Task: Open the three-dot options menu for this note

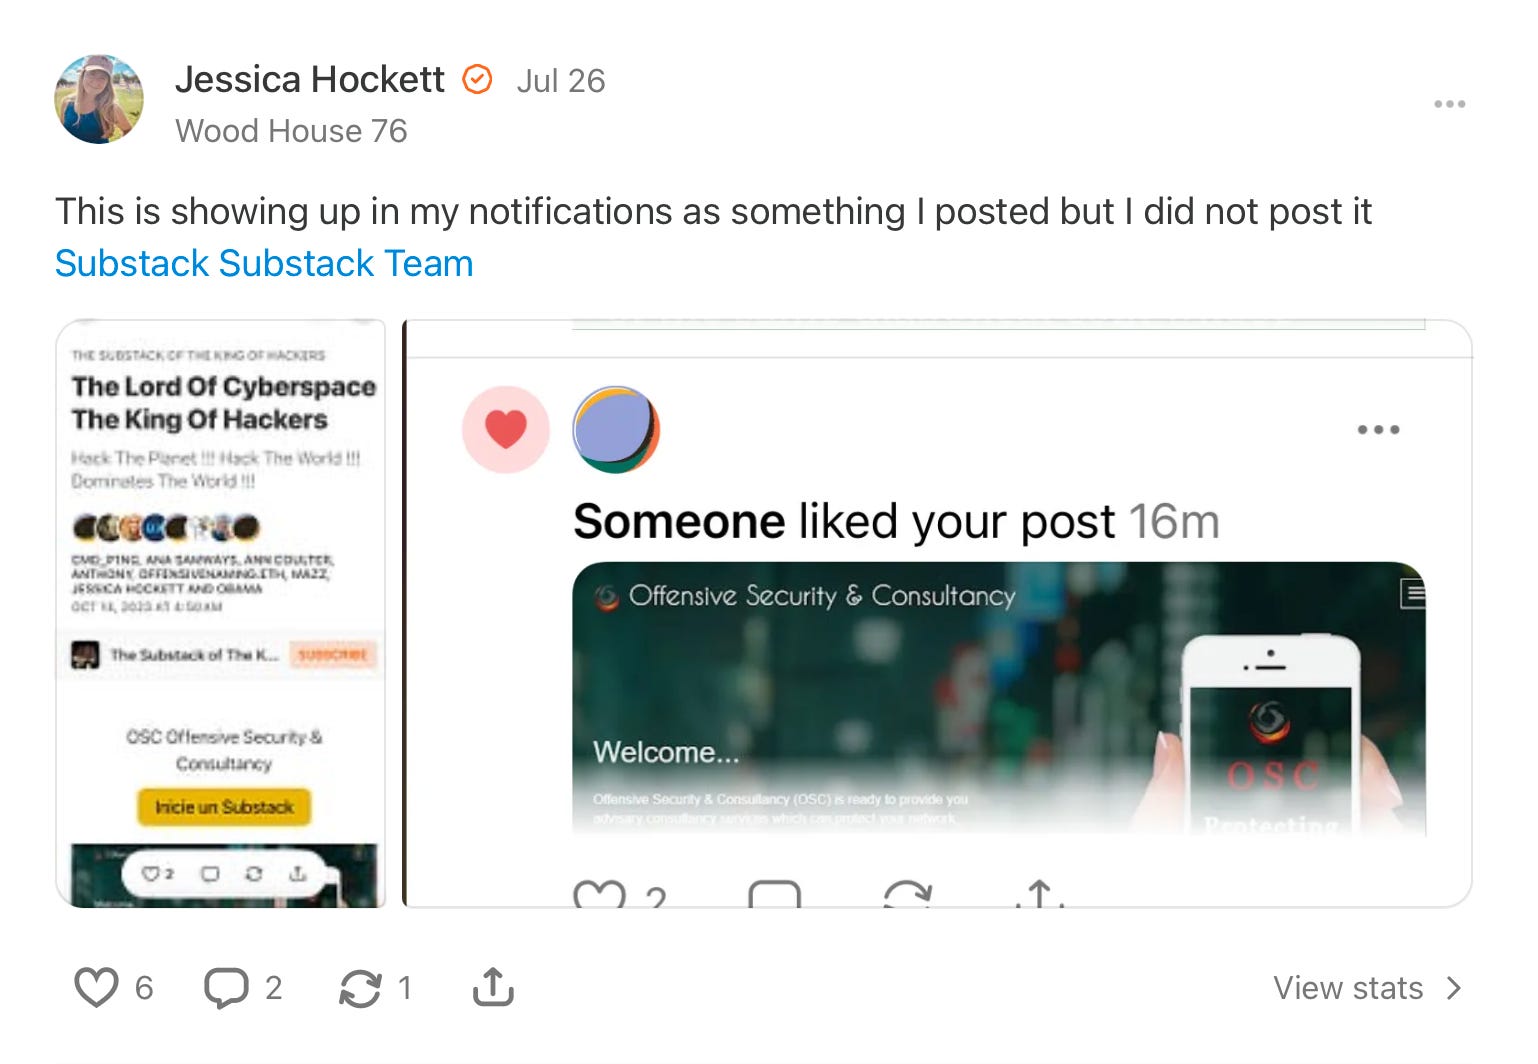Action: tap(1449, 104)
